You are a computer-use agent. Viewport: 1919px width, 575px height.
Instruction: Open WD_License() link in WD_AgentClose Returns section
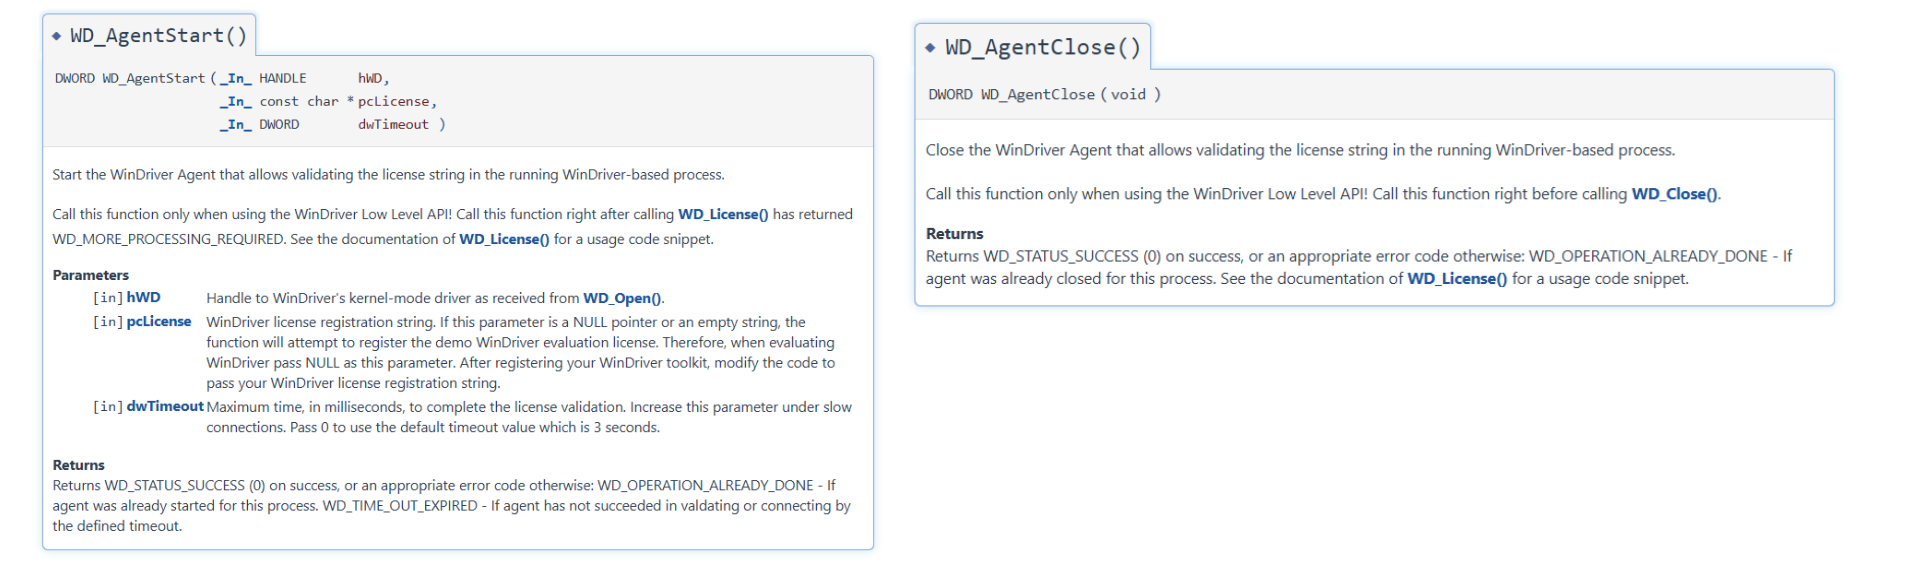(1457, 279)
